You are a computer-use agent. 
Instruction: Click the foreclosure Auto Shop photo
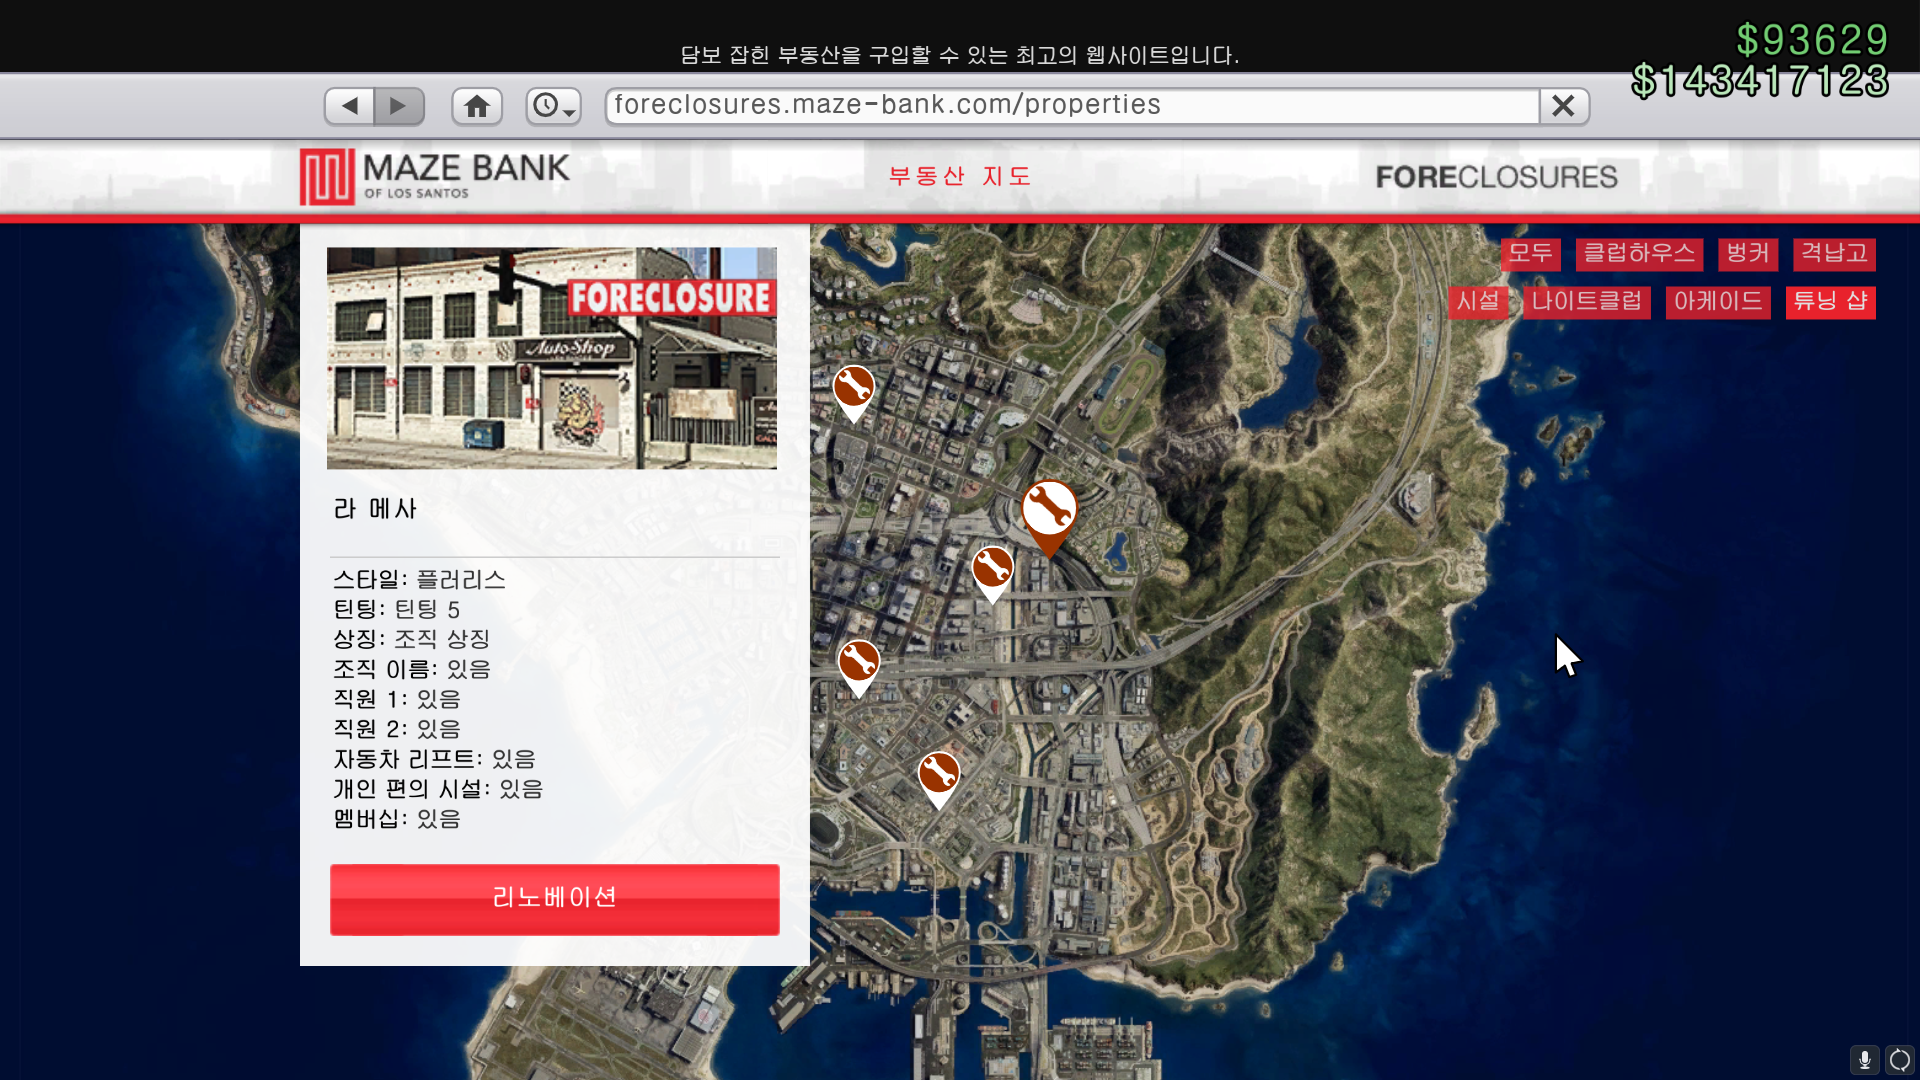[552, 358]
